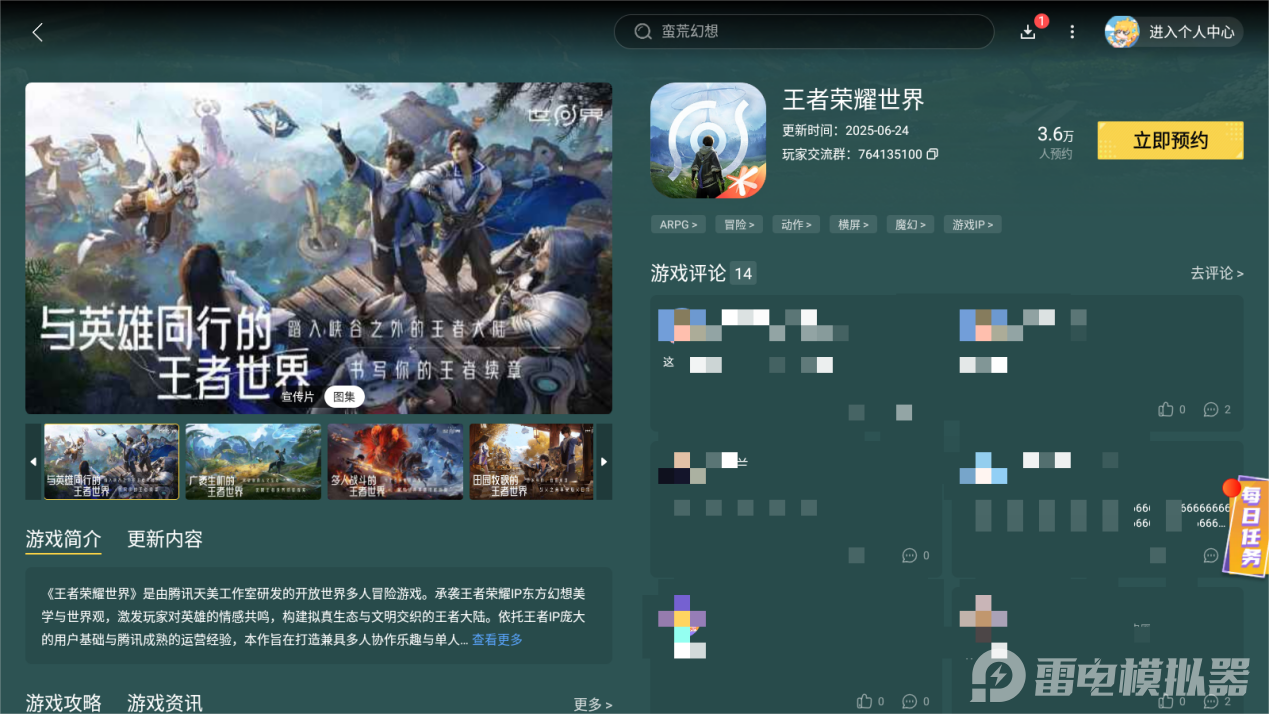This screenshot has width=1269, height=714.
Task: Click the back arrow at top left
Action: pos(37,31)
